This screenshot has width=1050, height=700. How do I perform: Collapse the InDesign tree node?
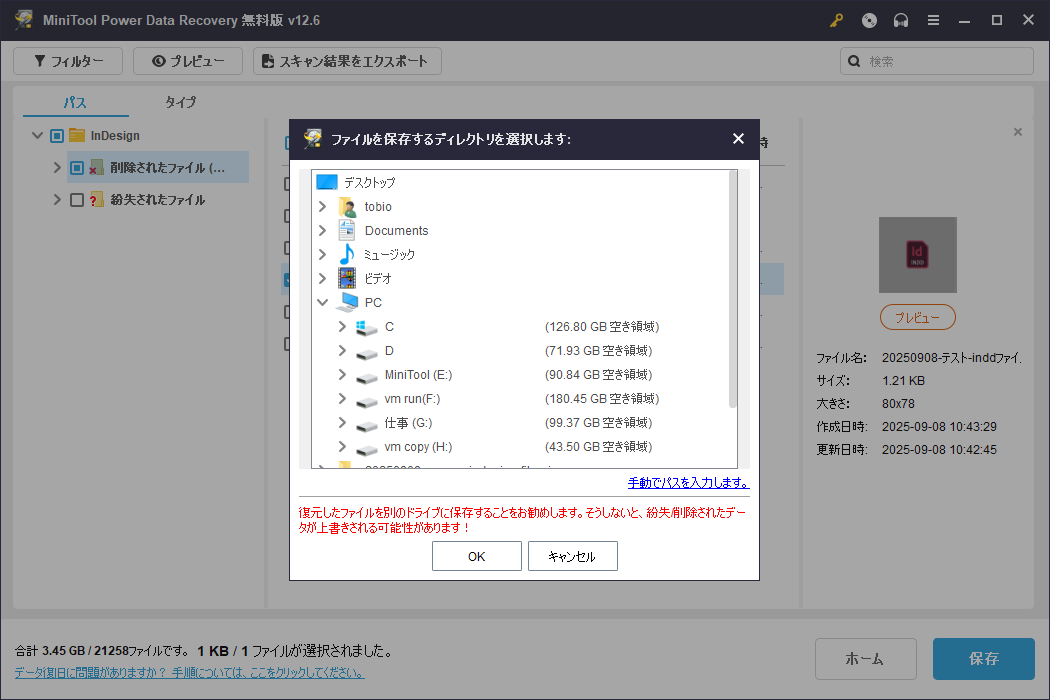(38, 135)
